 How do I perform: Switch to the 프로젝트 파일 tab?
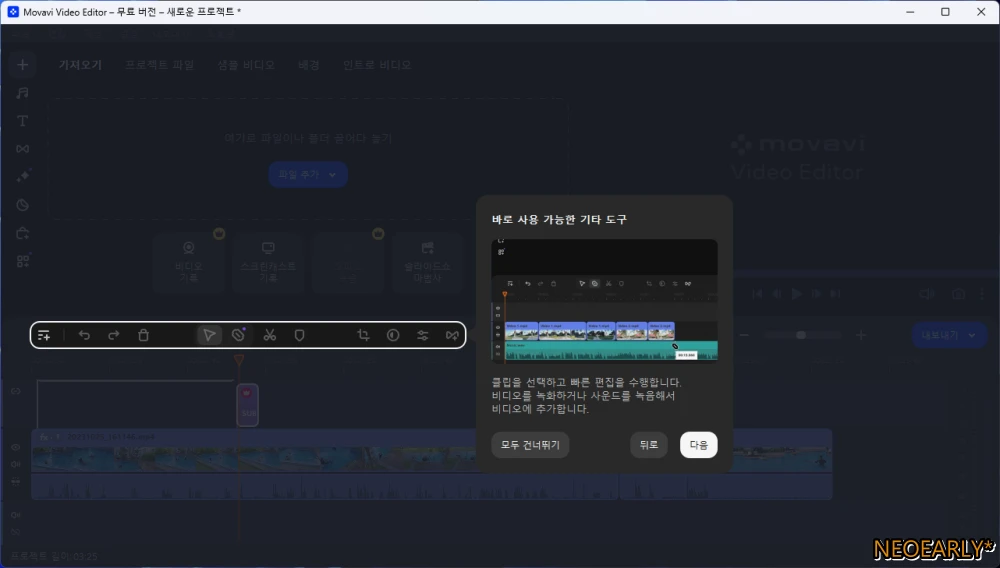pos(159,65)
